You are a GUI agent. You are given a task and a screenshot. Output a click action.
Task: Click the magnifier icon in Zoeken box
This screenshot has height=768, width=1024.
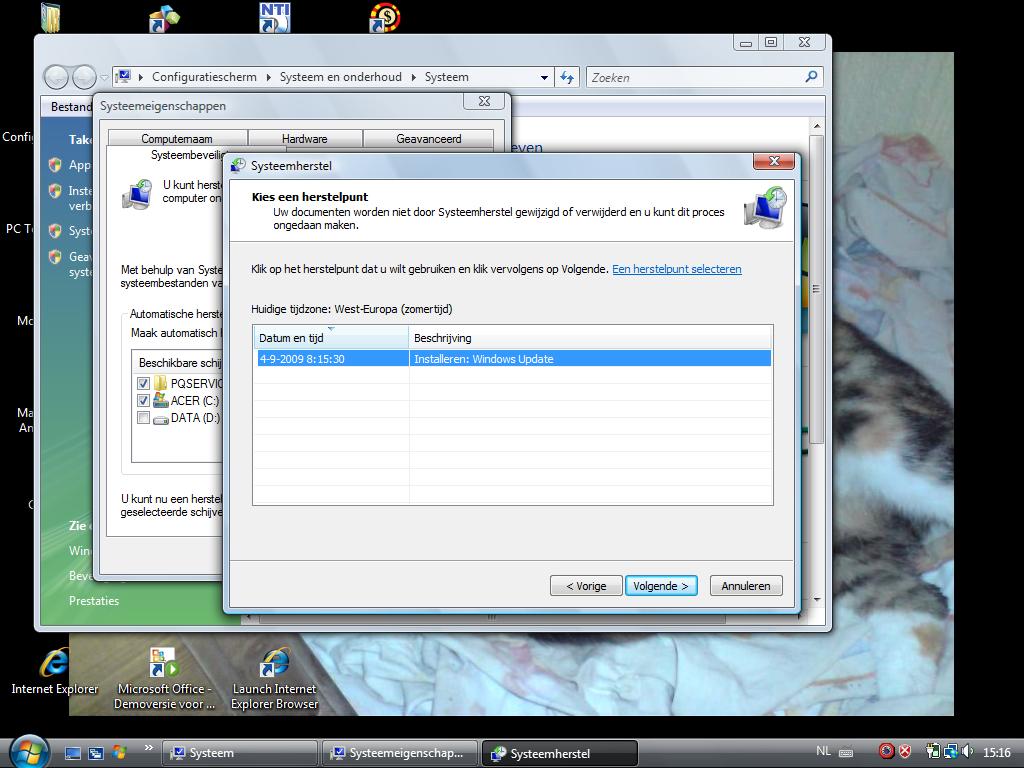tap(810, 77)
